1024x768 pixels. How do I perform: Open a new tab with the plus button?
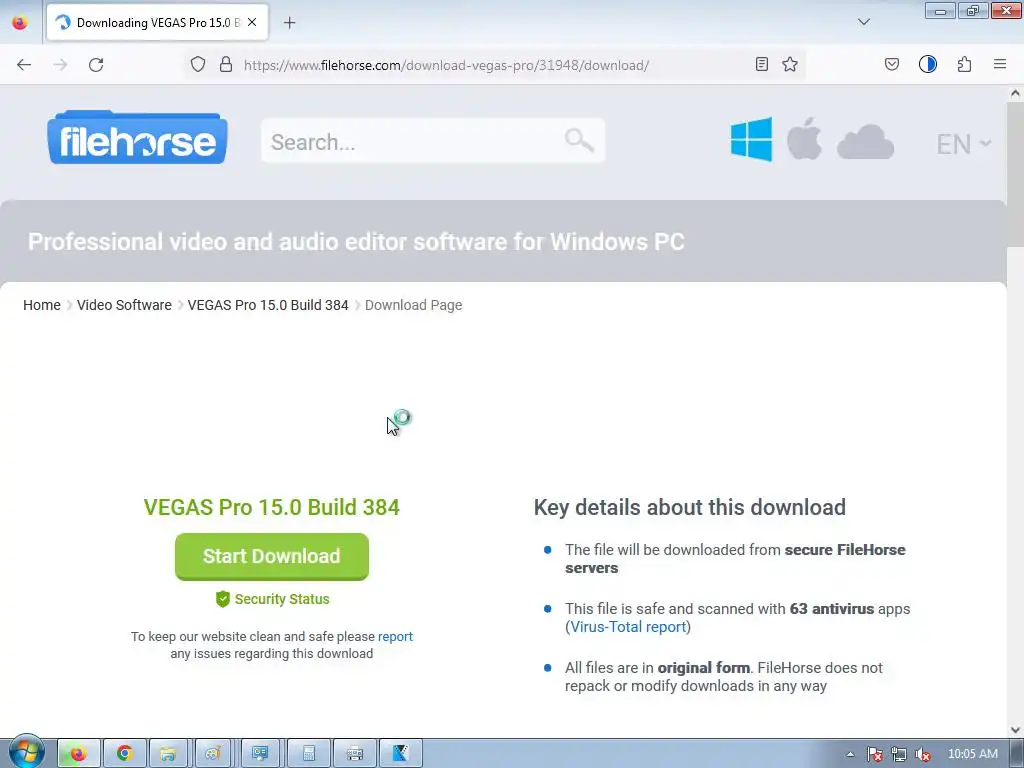point(289,23)
